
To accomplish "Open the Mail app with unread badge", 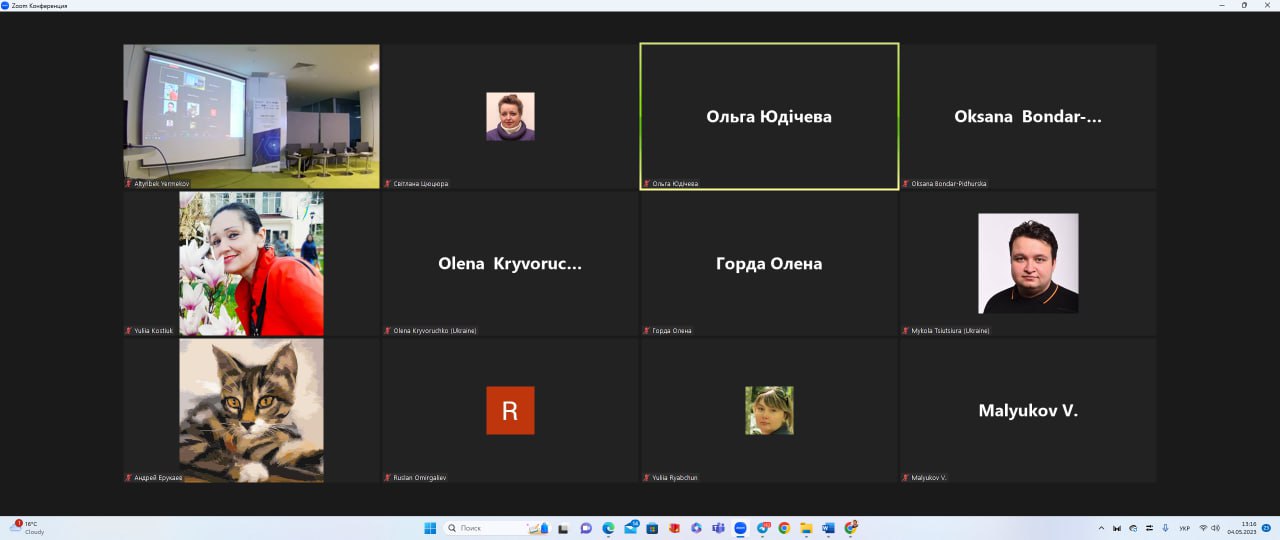I will click(x=630, y=528).
